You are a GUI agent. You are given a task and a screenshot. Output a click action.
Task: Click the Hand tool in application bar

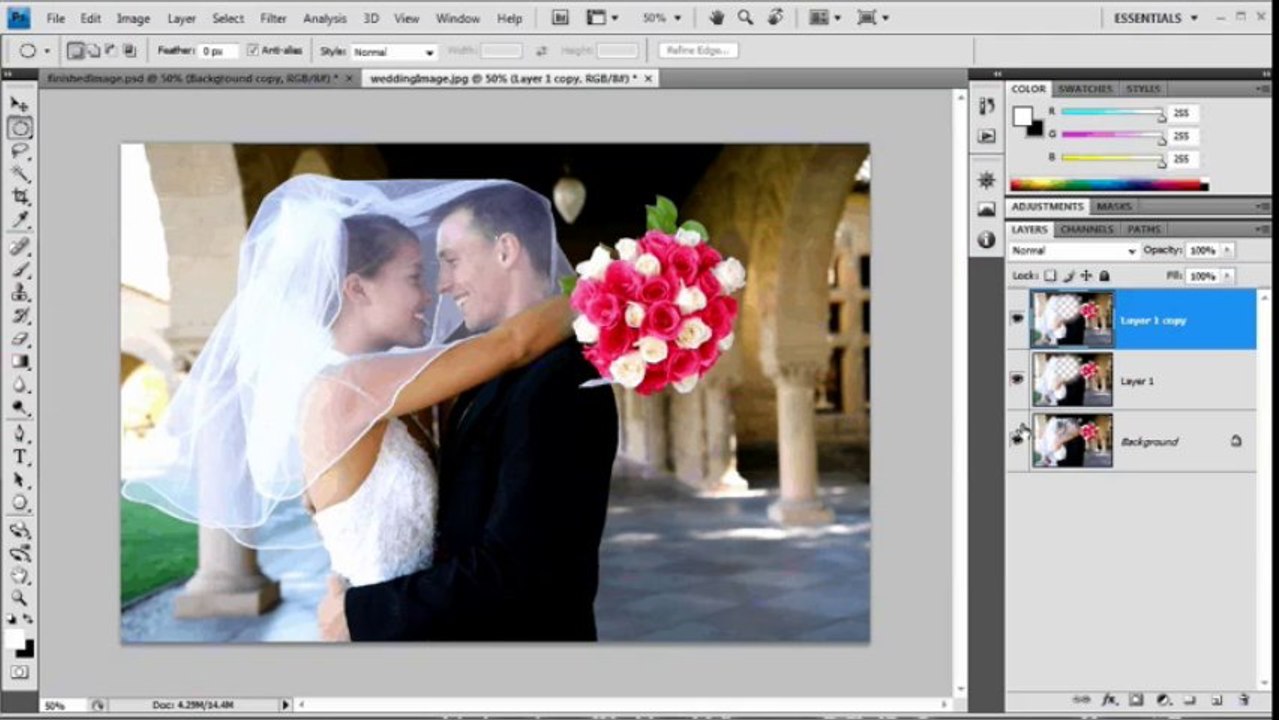716,18
